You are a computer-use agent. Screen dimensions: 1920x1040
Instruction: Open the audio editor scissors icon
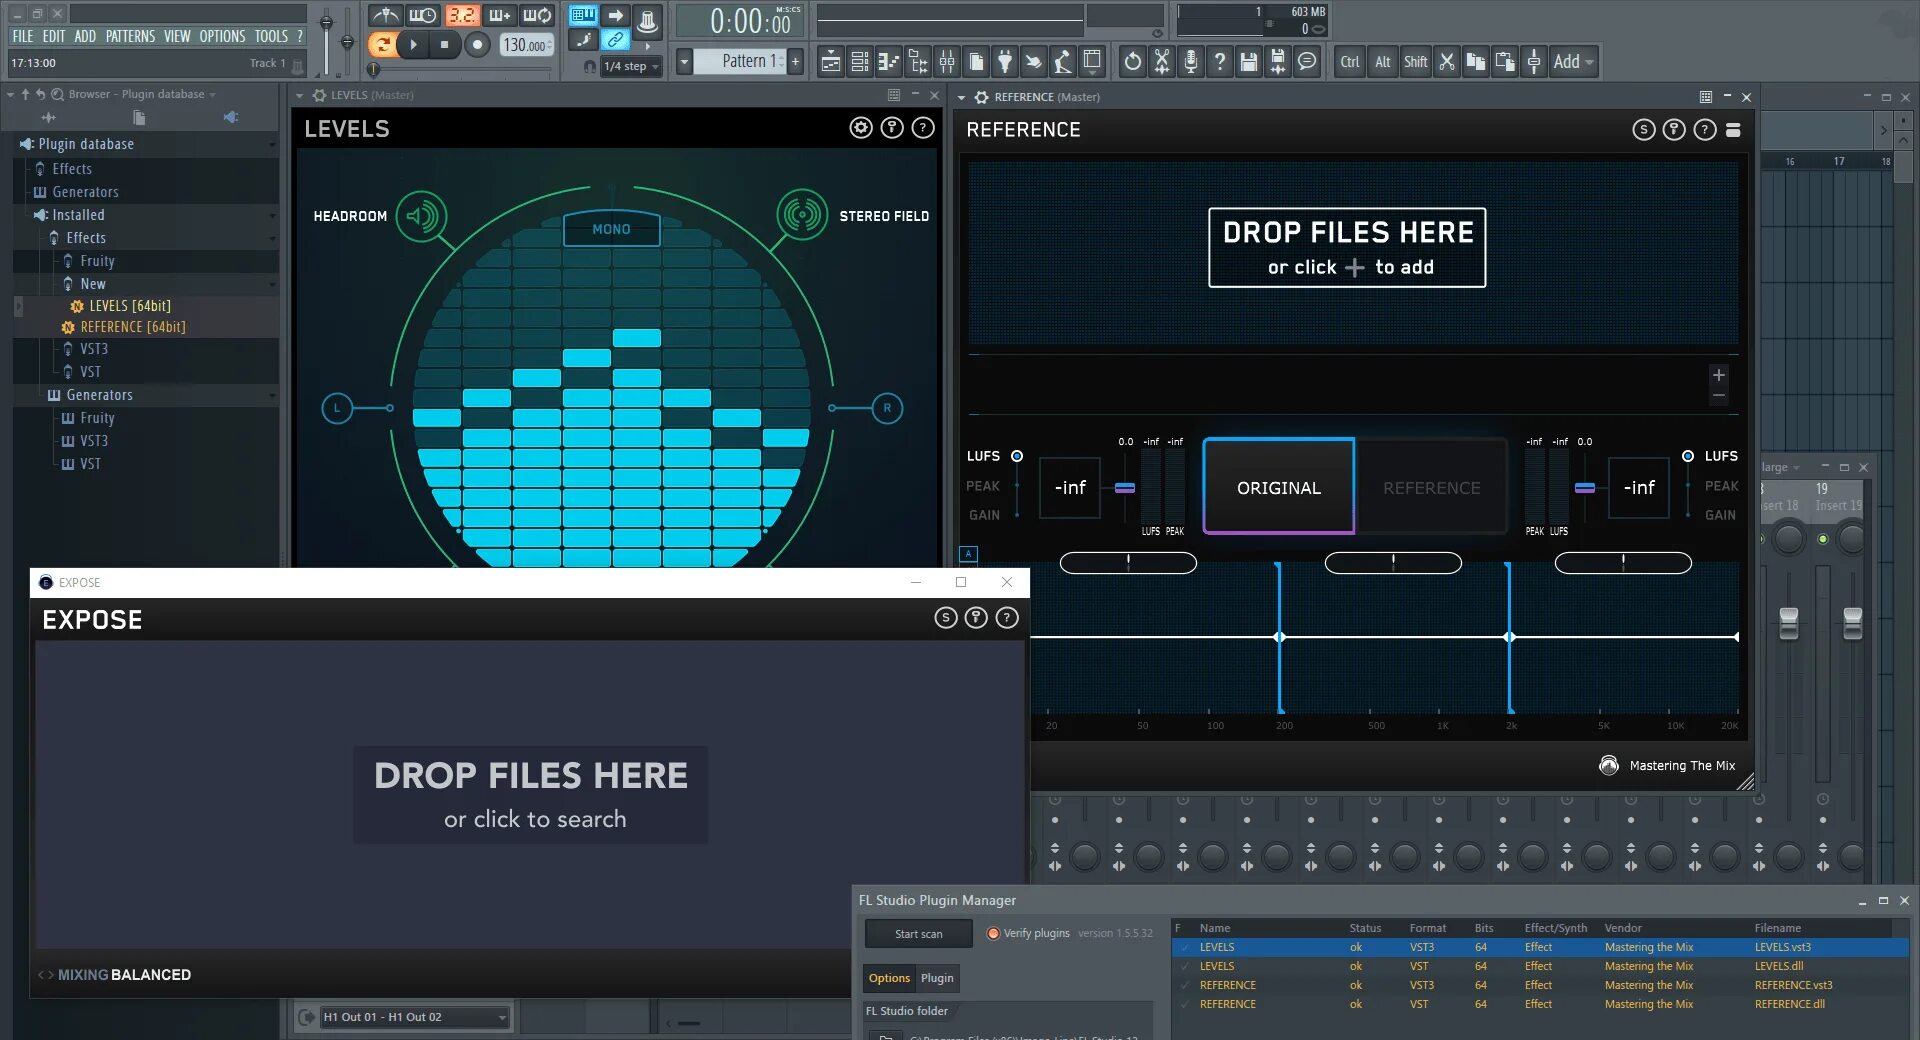click(1161, 62)
